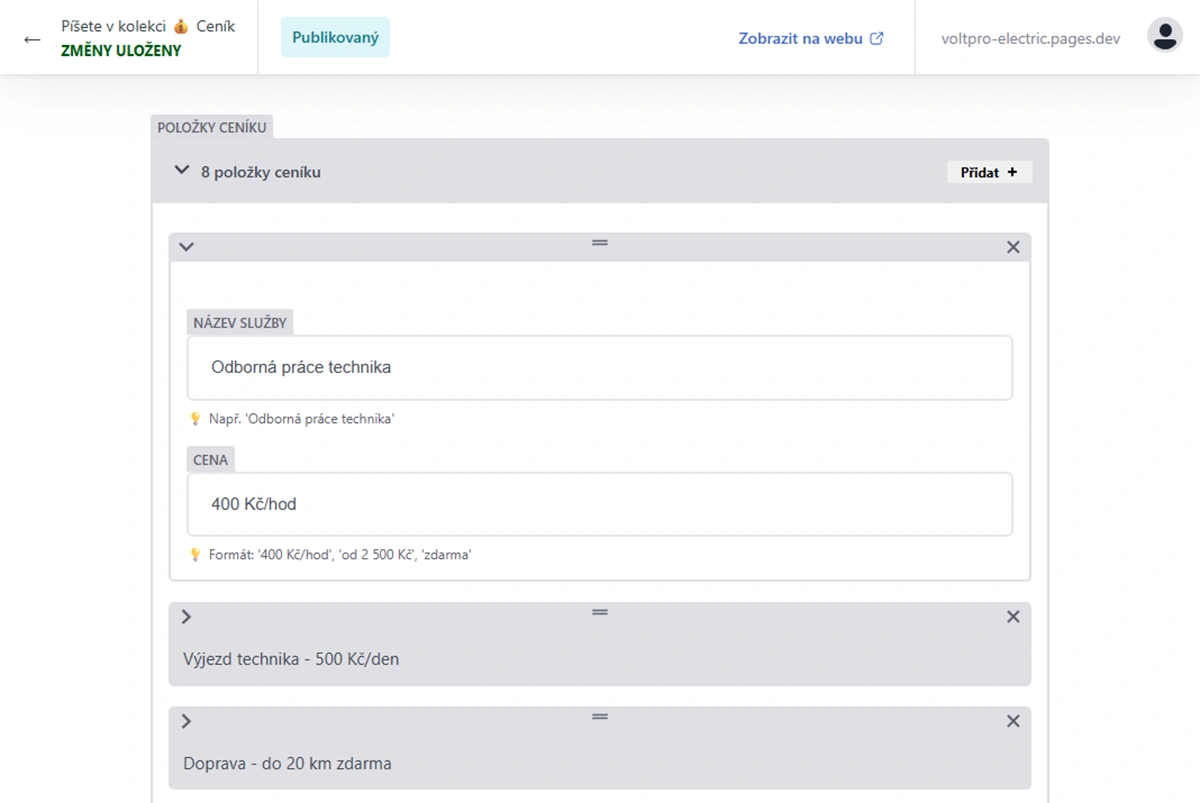1200x803 pixels.
Task: Click the Cena input field
Action: pyautogui.click(x=600, y=504)
